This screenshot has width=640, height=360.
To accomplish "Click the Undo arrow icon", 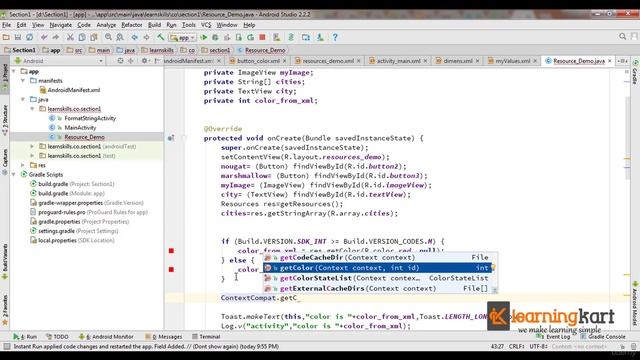I will click(x=44, y=37).
